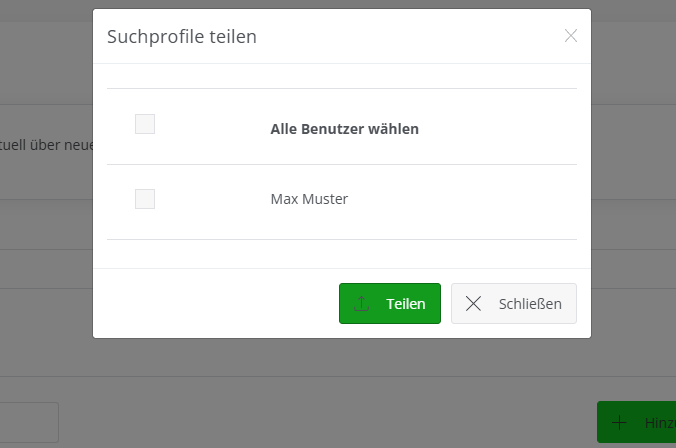Click the X icon in the dialog header

pos(571,36)
